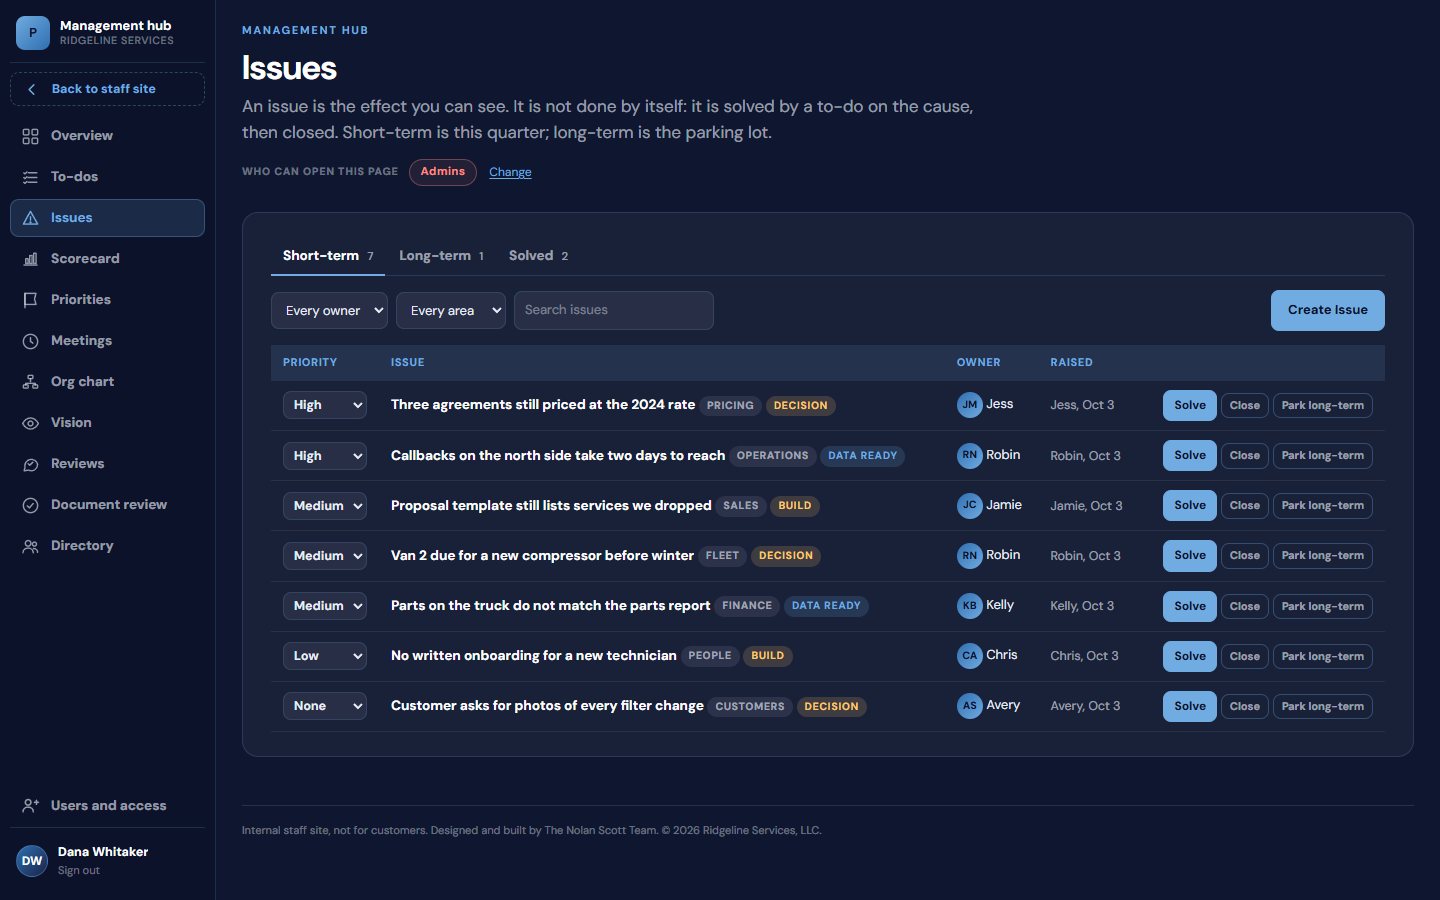The width and height of the screenshot is (1440, 900).
Task: Park the onboarding issue long-term
Action: pos(1323,656)
